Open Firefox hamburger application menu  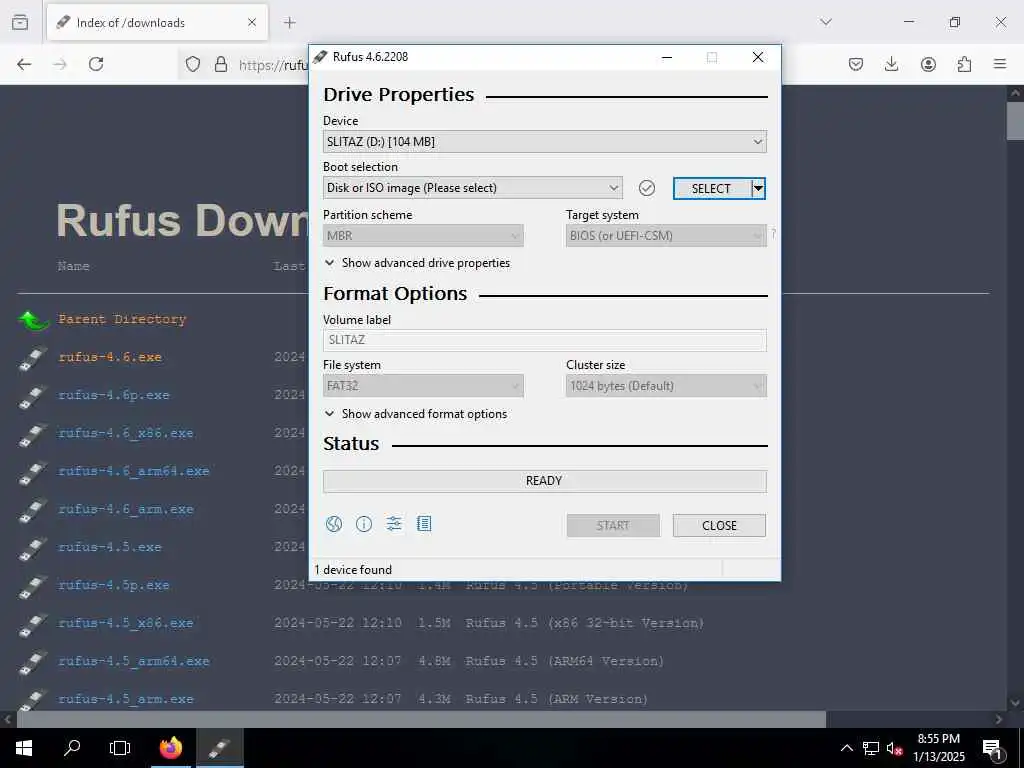1000,64
